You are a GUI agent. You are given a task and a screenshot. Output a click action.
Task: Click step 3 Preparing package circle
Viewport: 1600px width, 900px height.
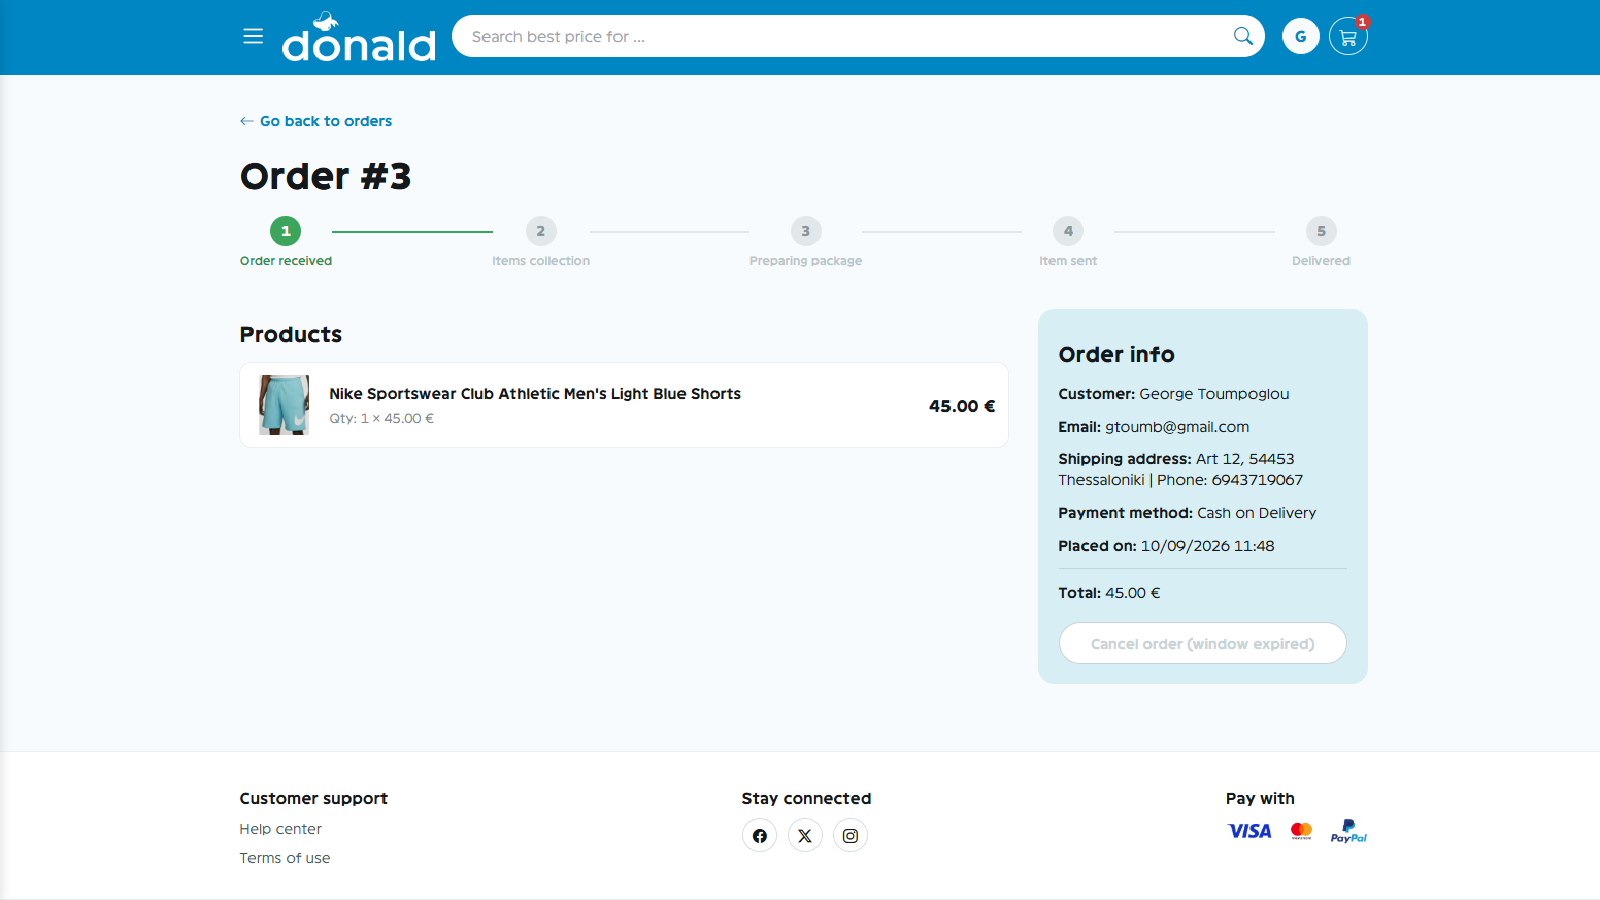pyautogui.click(x=806, y=231)
